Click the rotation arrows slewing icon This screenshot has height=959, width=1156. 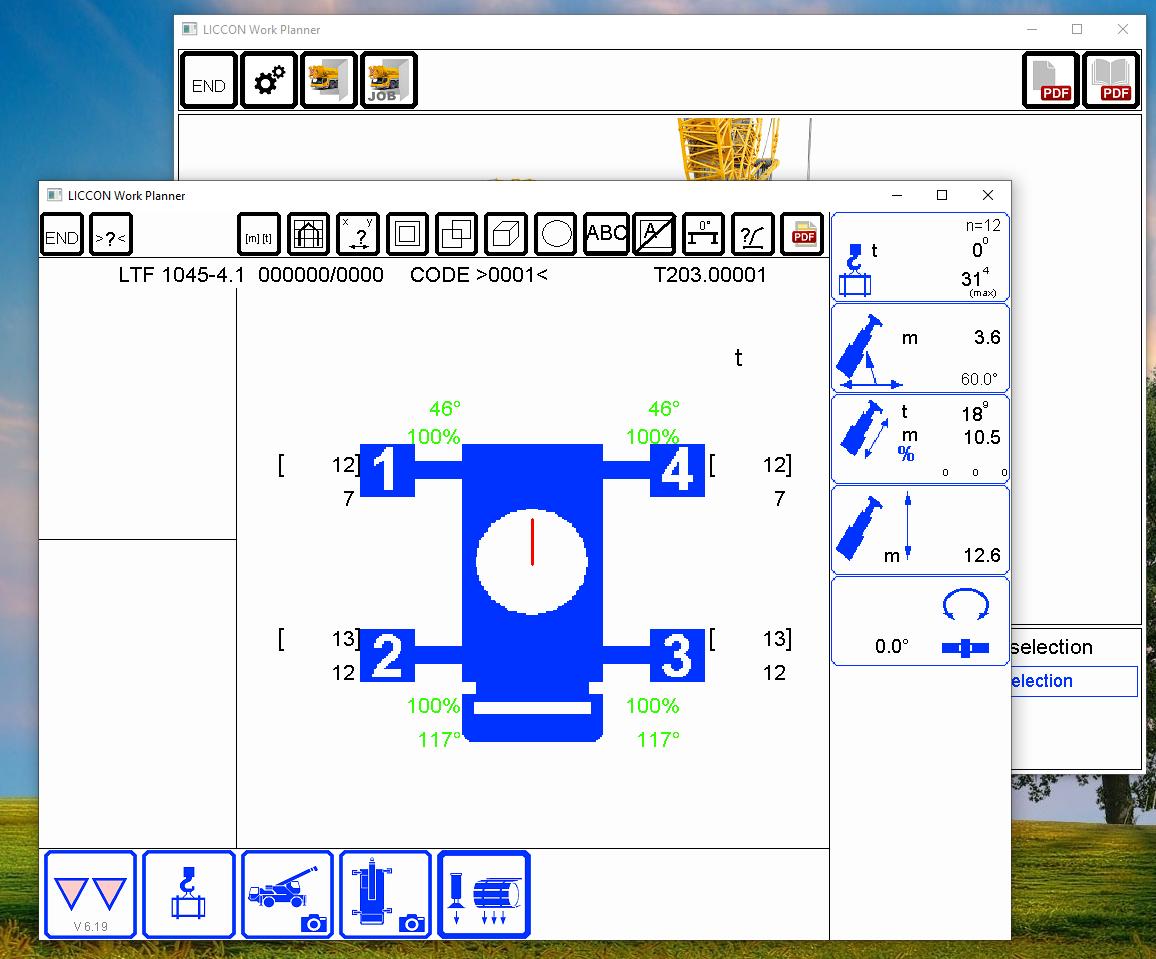tap(966, 604)
